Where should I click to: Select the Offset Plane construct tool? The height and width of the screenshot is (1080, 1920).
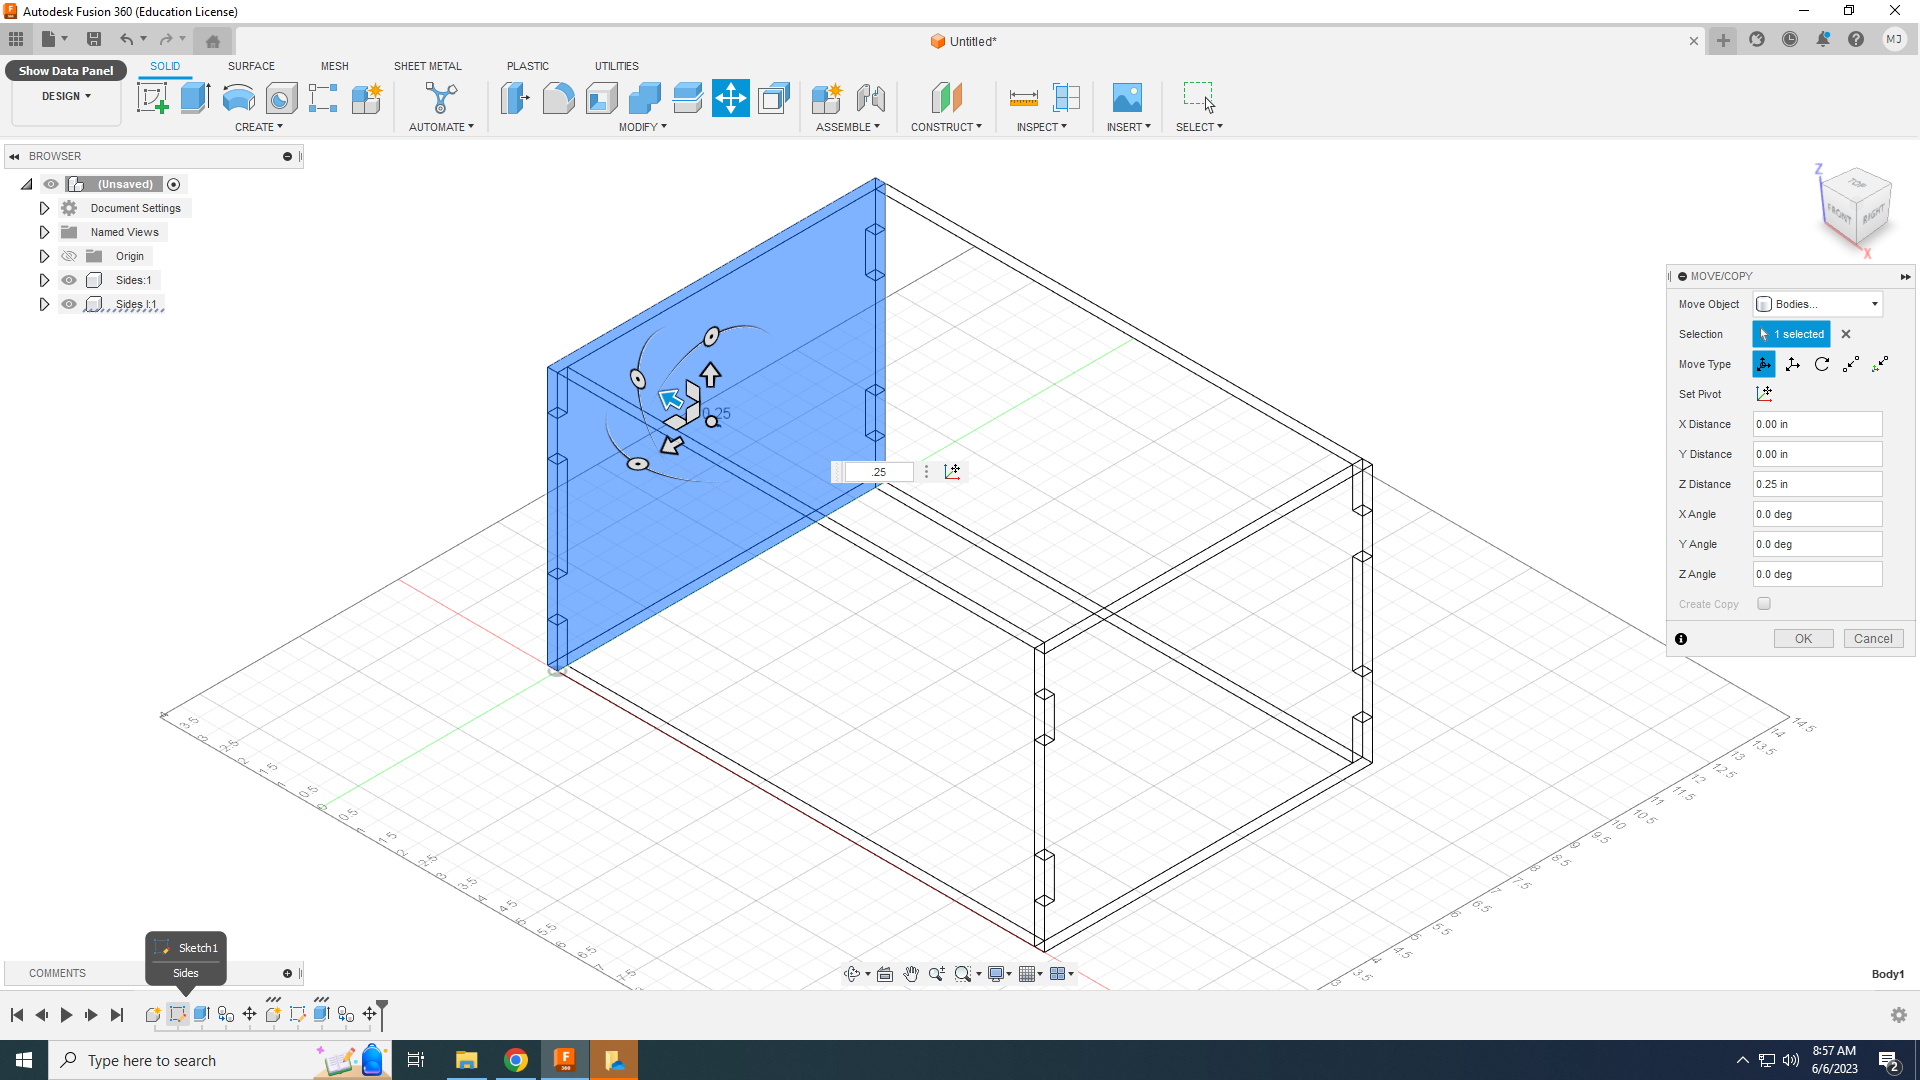coord(946,98)
